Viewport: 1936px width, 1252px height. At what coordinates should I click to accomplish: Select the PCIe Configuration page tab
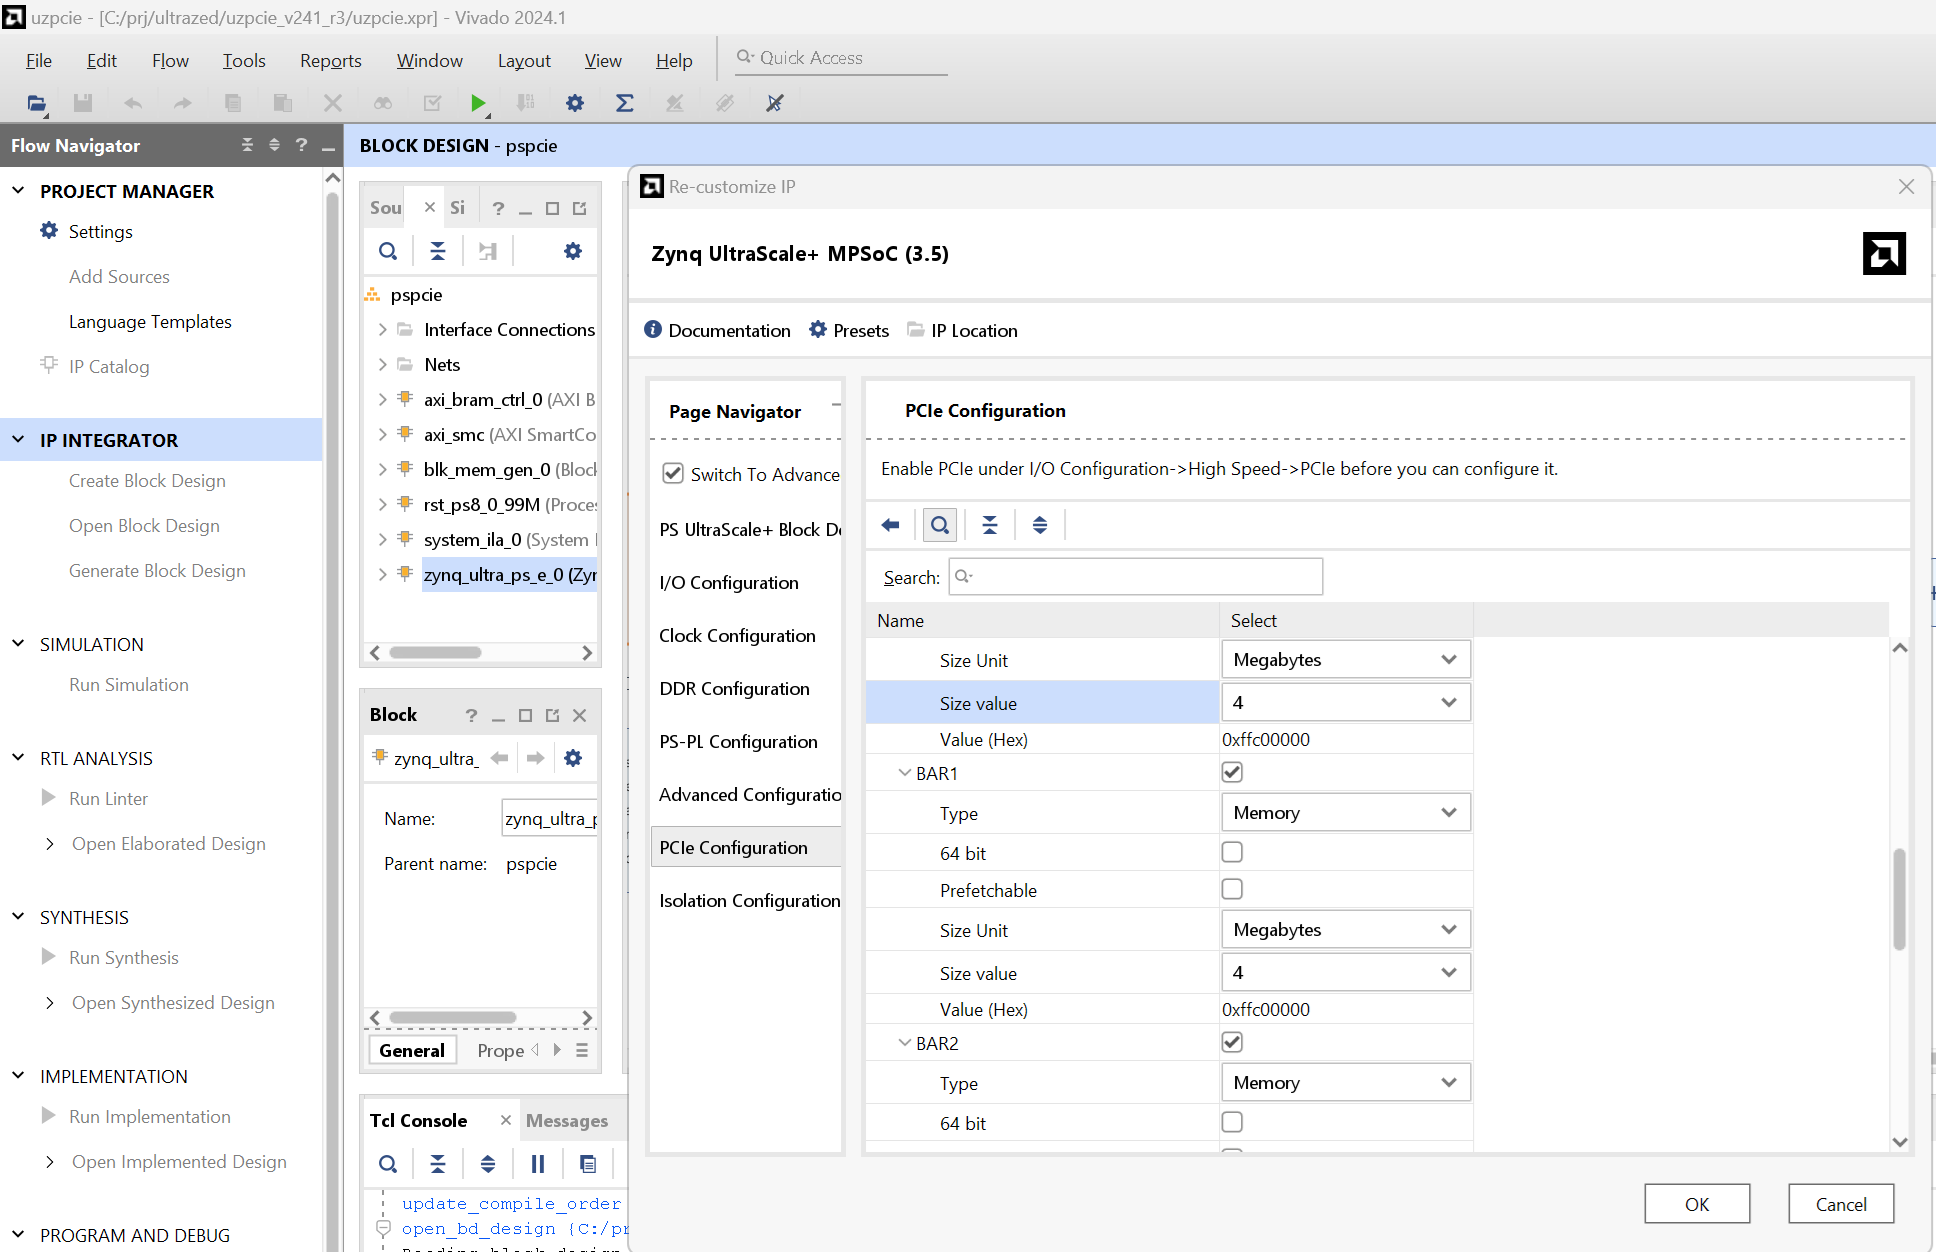tap(732, 847)
